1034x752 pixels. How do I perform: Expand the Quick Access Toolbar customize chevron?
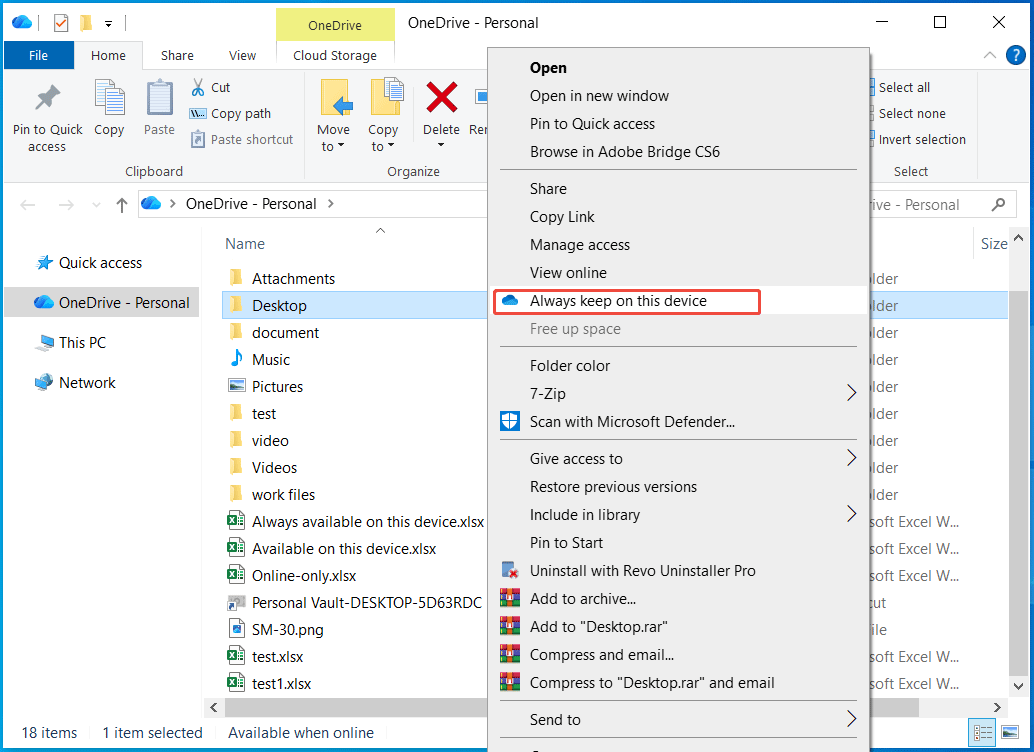click(106, 22)
